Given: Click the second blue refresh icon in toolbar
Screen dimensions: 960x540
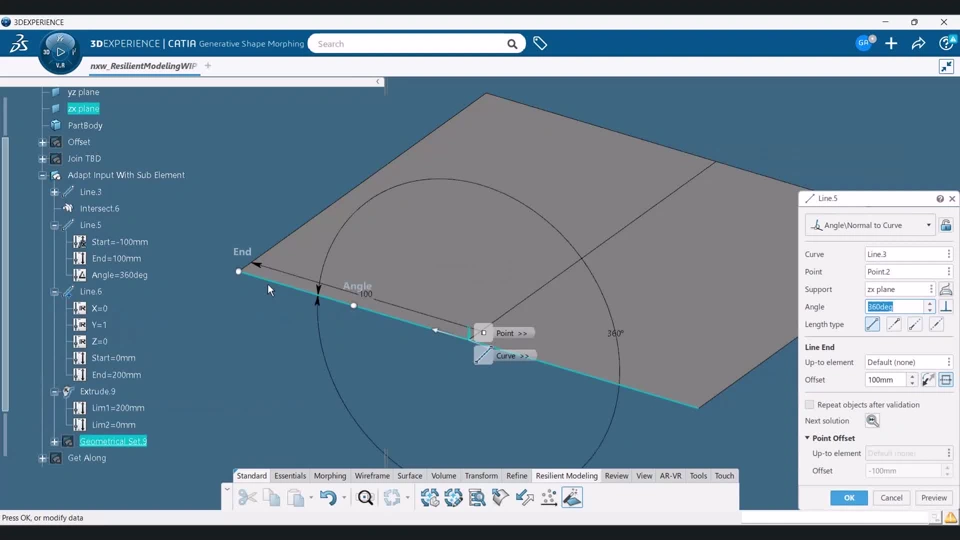Looking at the screenshot, I should [x=453, y=497].
